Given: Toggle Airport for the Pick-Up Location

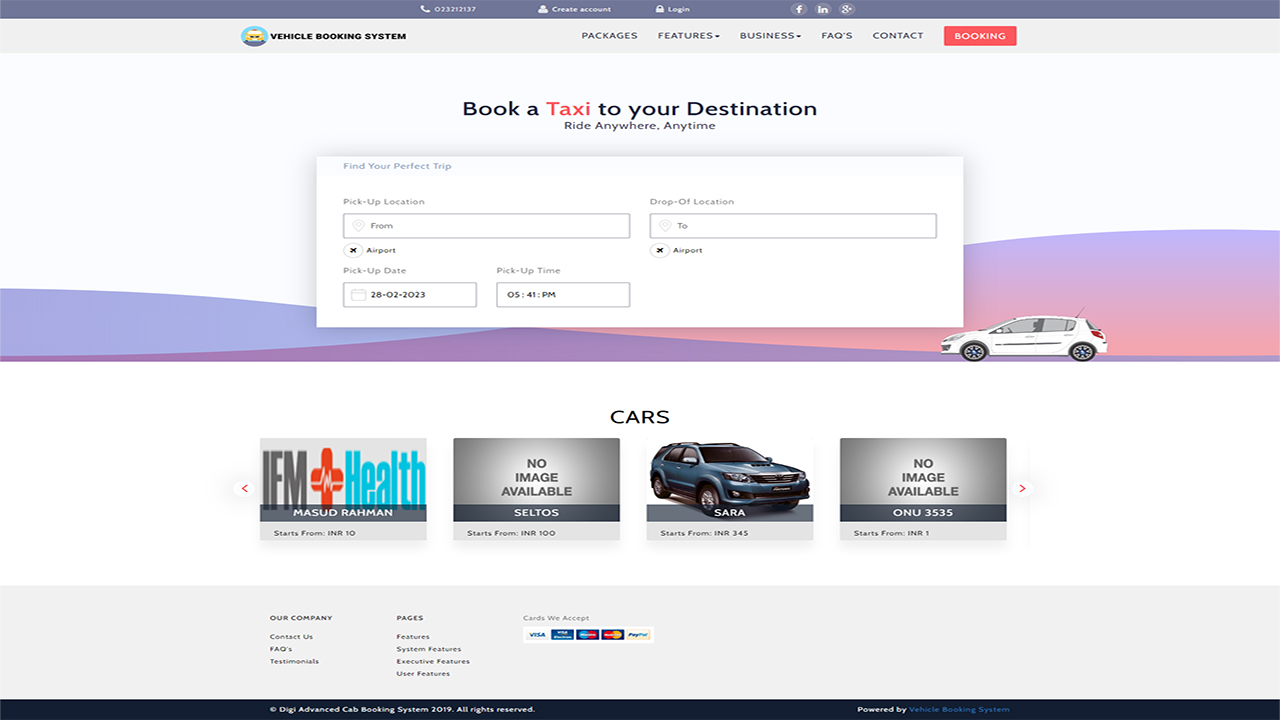Looking at the screenshot, I should pyautogui.click(x=352, y=250).
